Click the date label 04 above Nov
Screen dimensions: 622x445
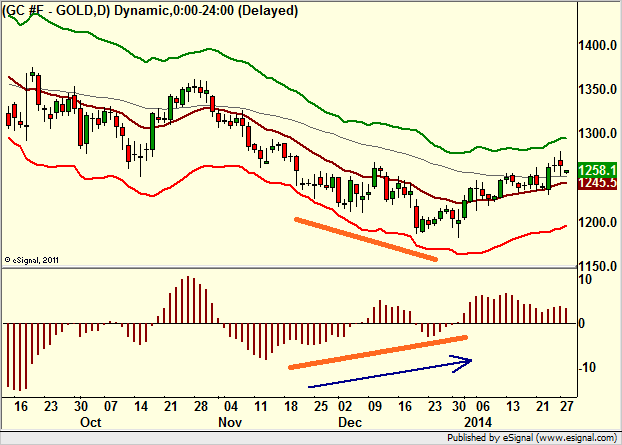pyautogui.click(x=230, y=406)
